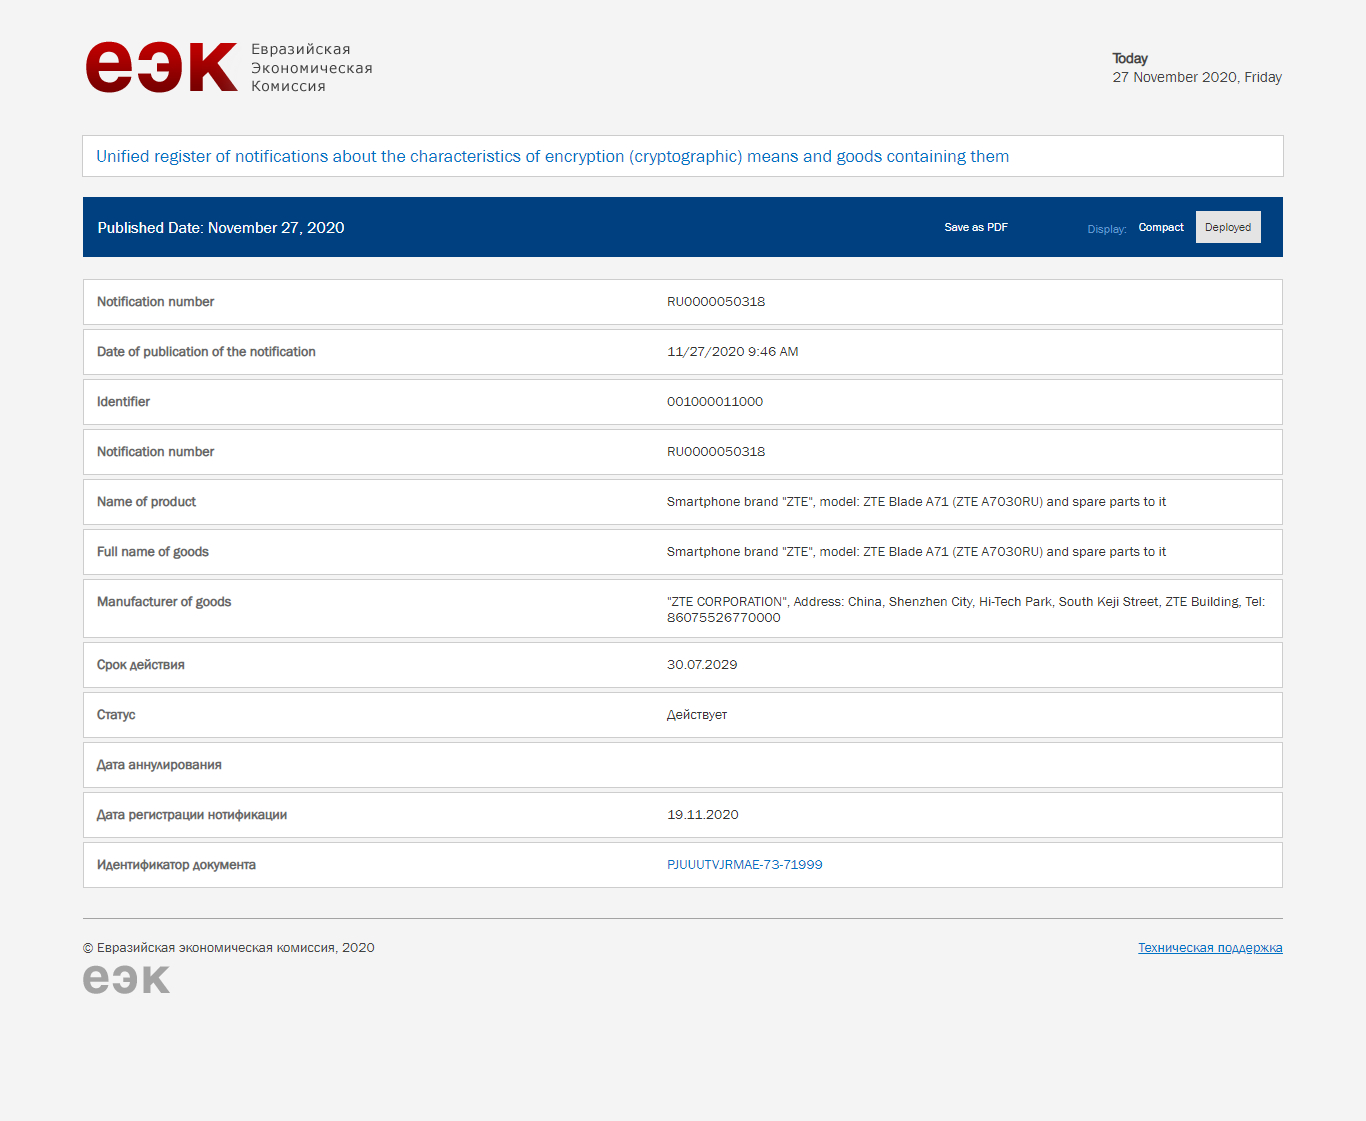Click the identifier value 001000011000
The height and width of the screenshot is (1121, 1366).
tap(714, 402)
